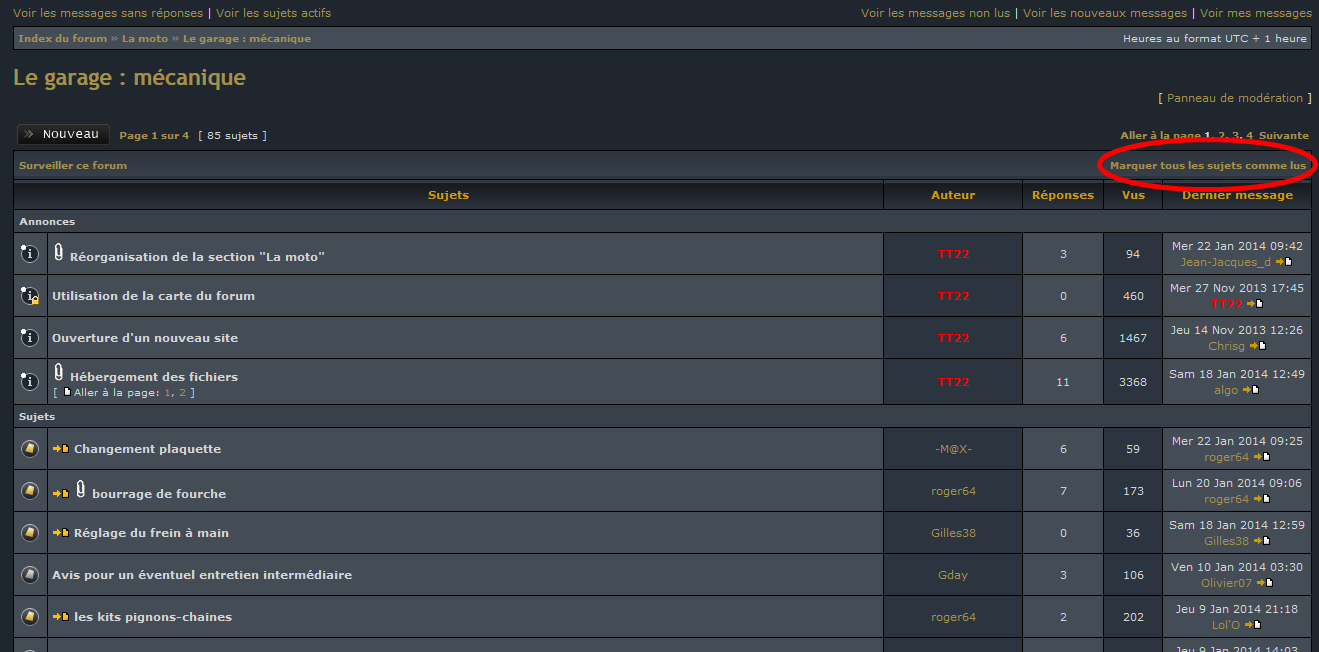Go to "Suivante" next page in pagination
This screenshot has width=1319, height=652.
[x=1283, y=135]
